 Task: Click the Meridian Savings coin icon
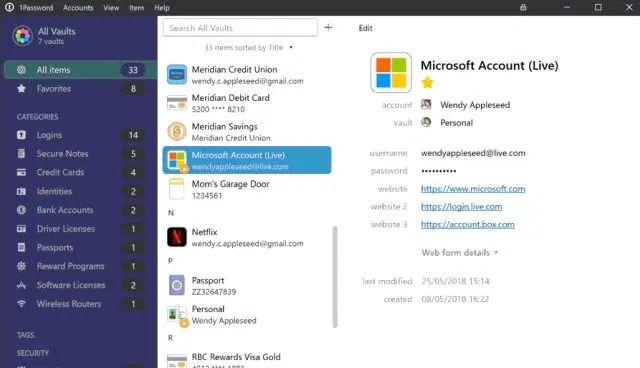[x=177, y=132]
